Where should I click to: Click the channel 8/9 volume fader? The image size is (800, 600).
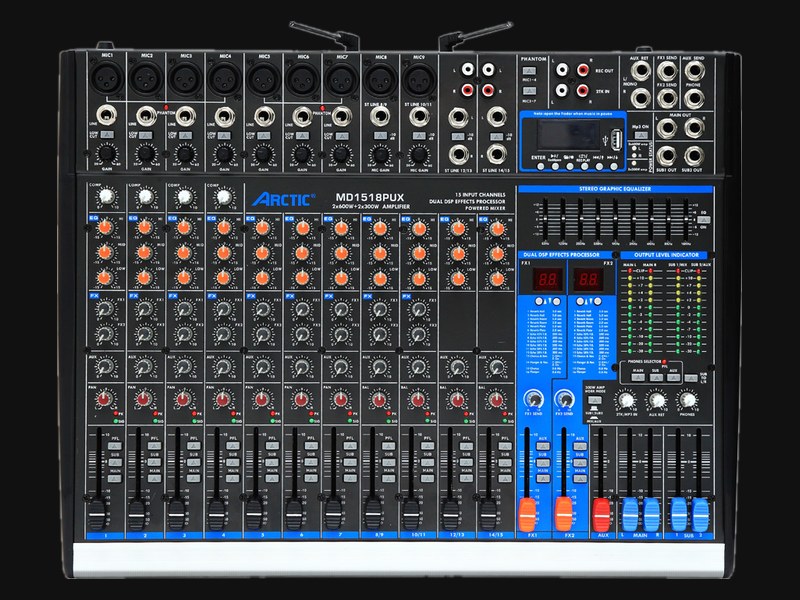point(372,514)
